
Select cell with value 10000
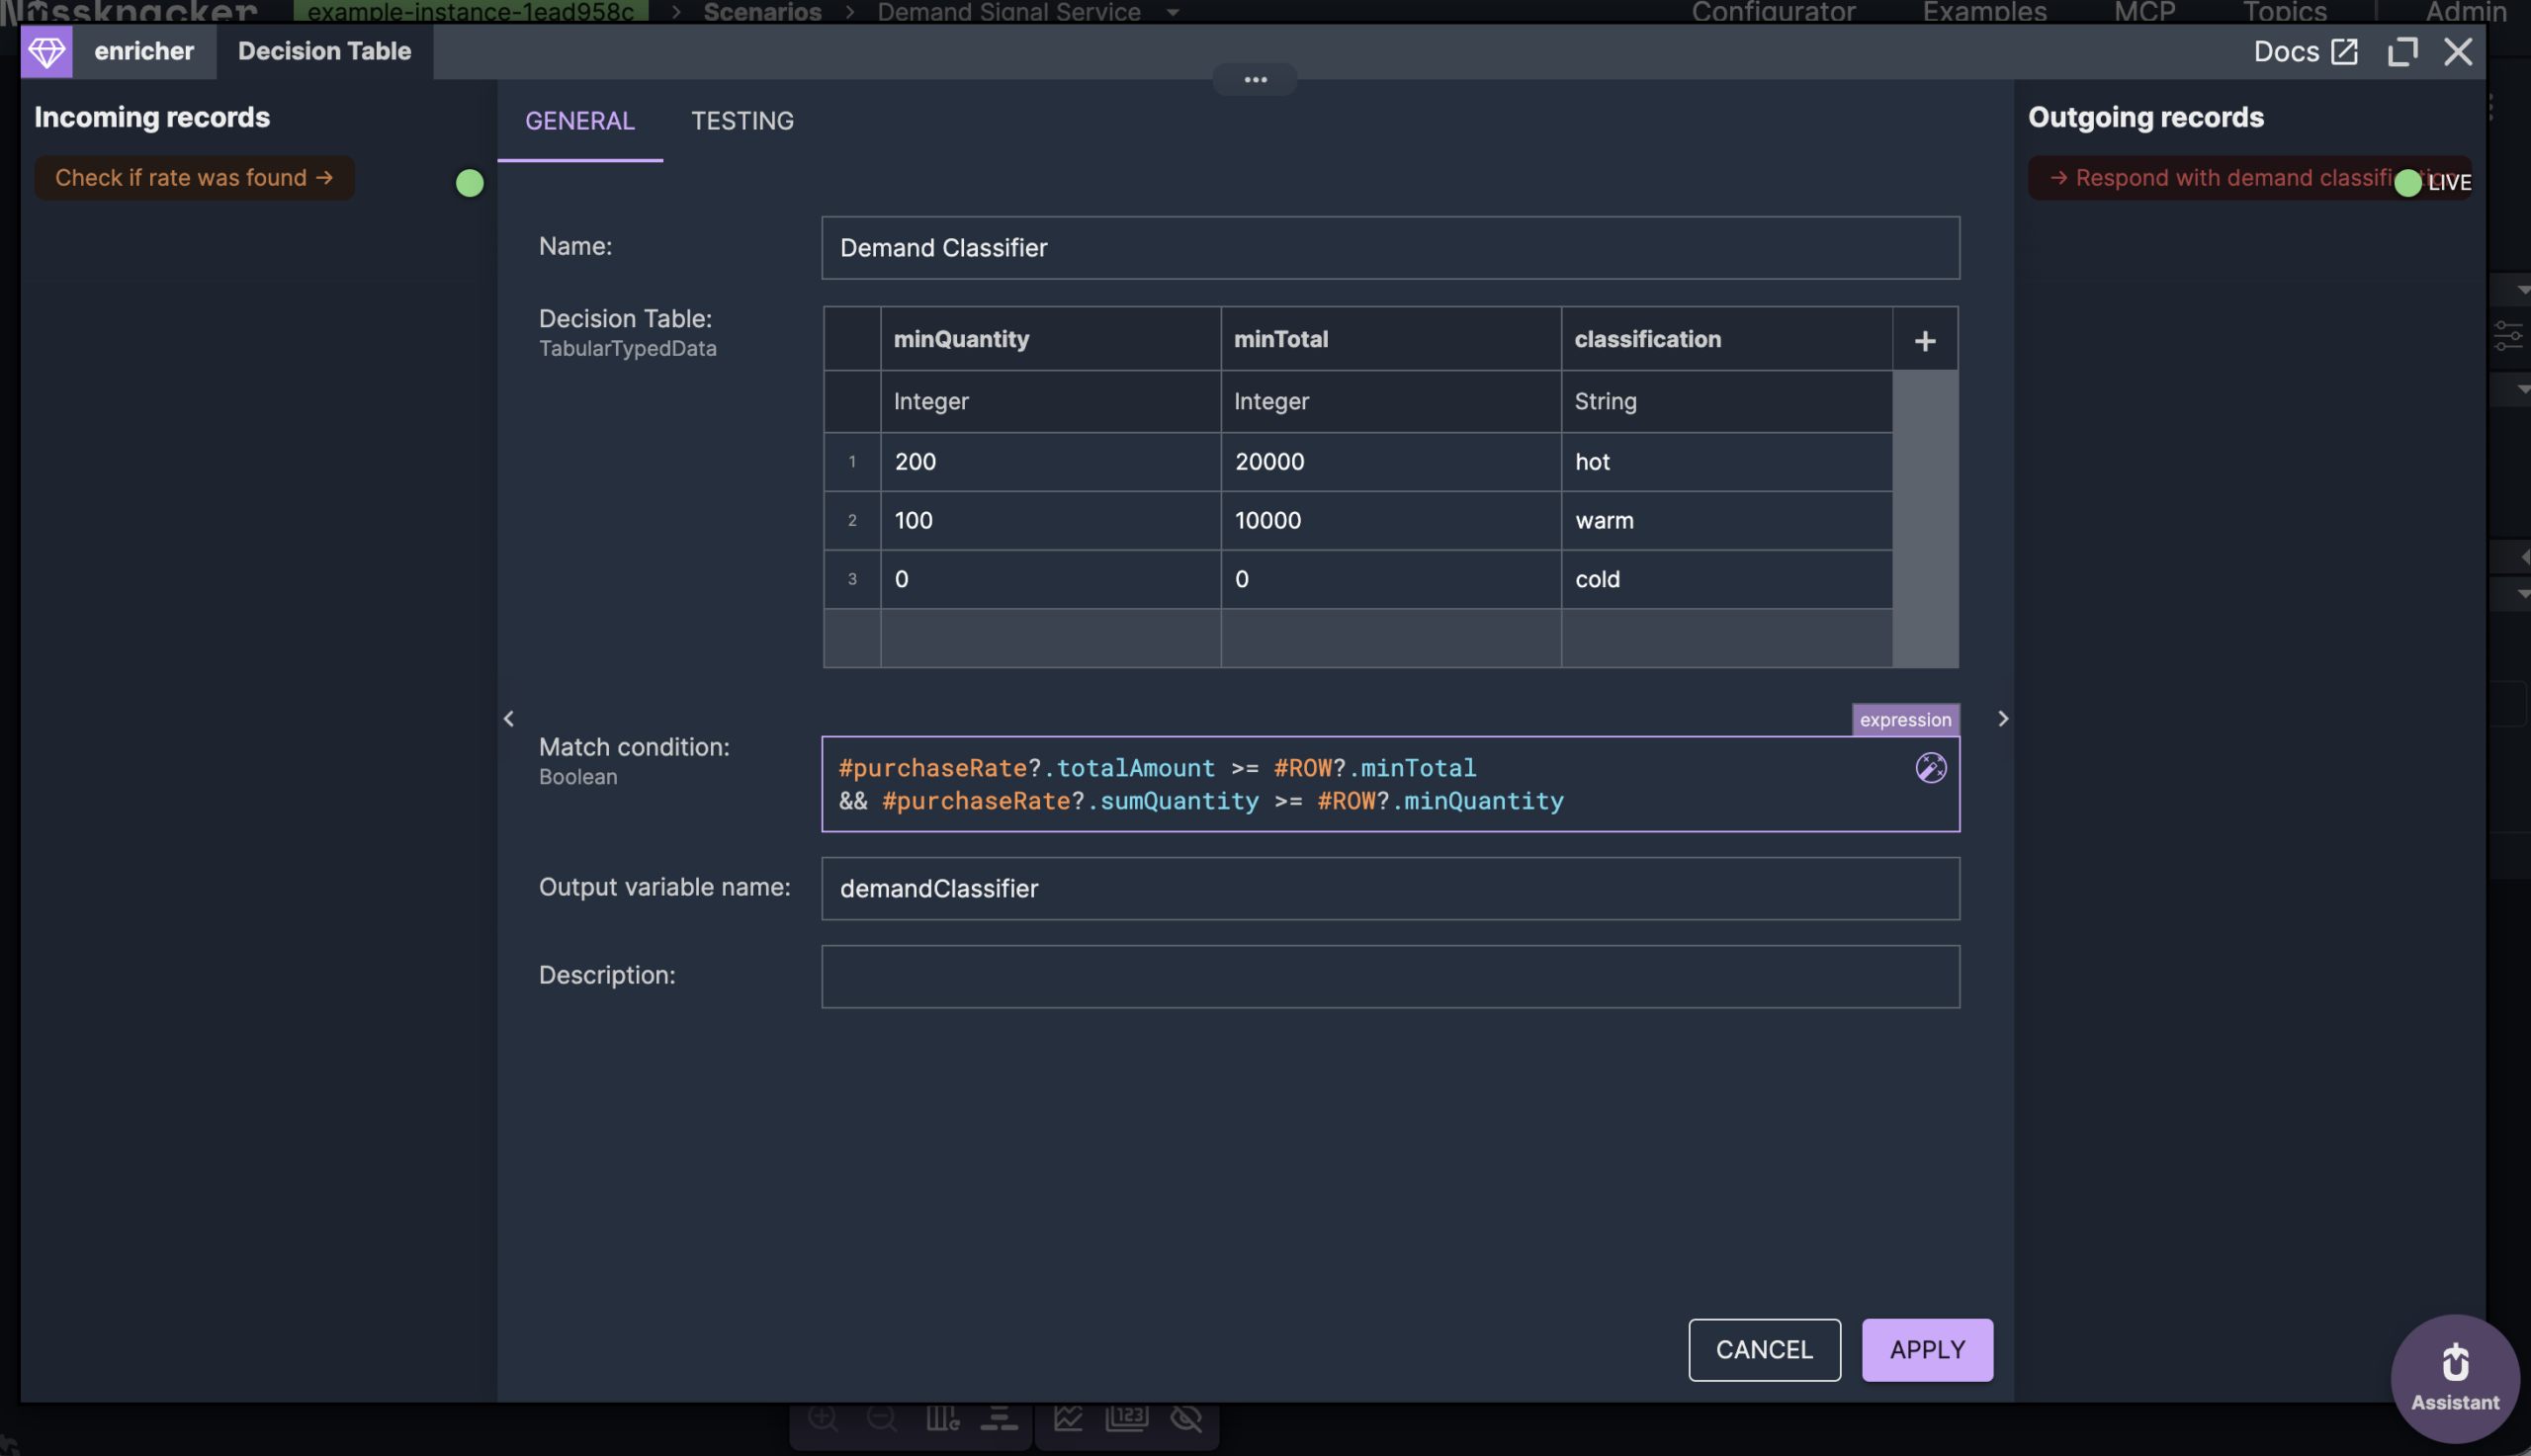1390,520
